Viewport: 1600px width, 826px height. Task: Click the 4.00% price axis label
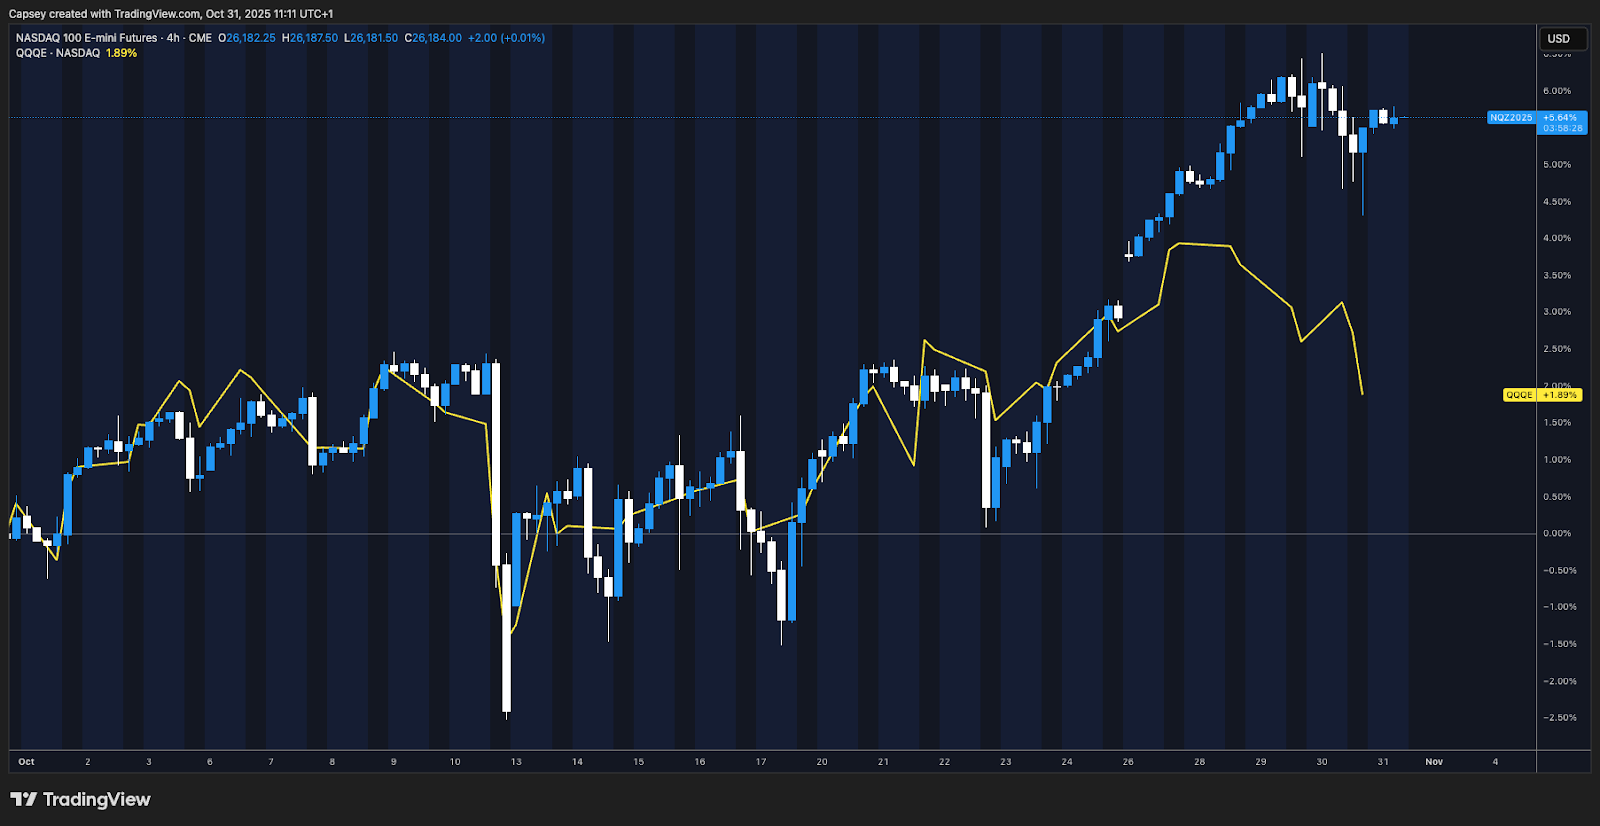1557,238
